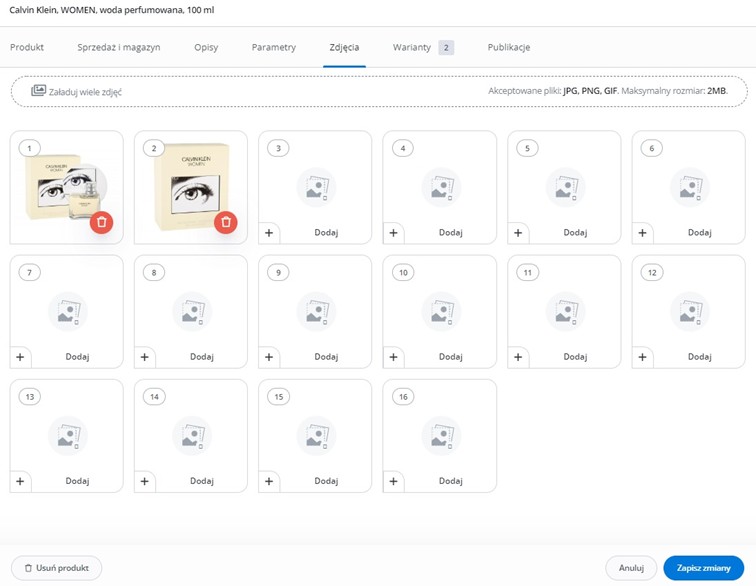
Task: Go to the Warianty tab
Action: 412,47
